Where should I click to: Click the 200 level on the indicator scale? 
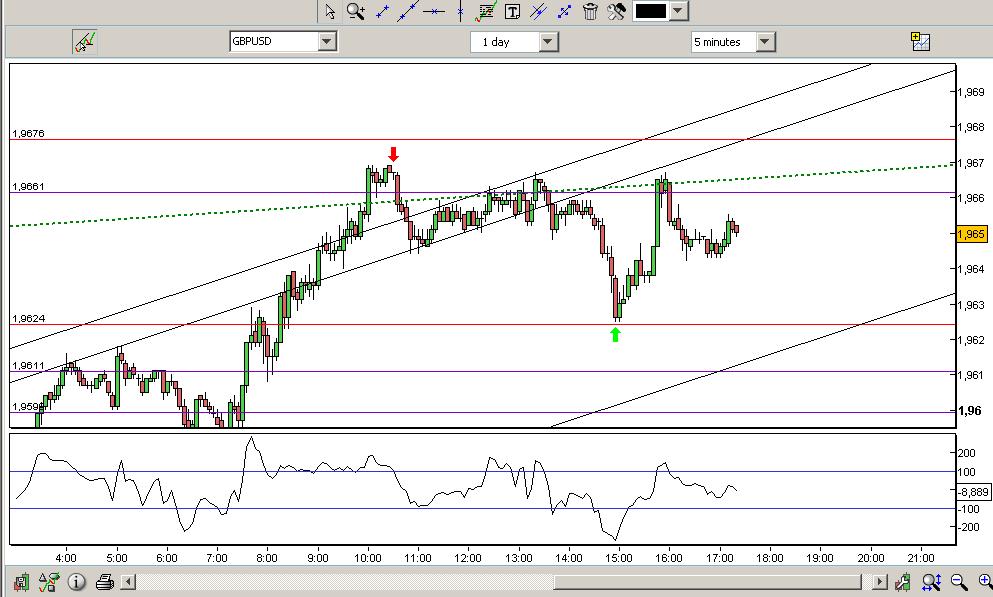pyautogui.click(x=966, y=453)
